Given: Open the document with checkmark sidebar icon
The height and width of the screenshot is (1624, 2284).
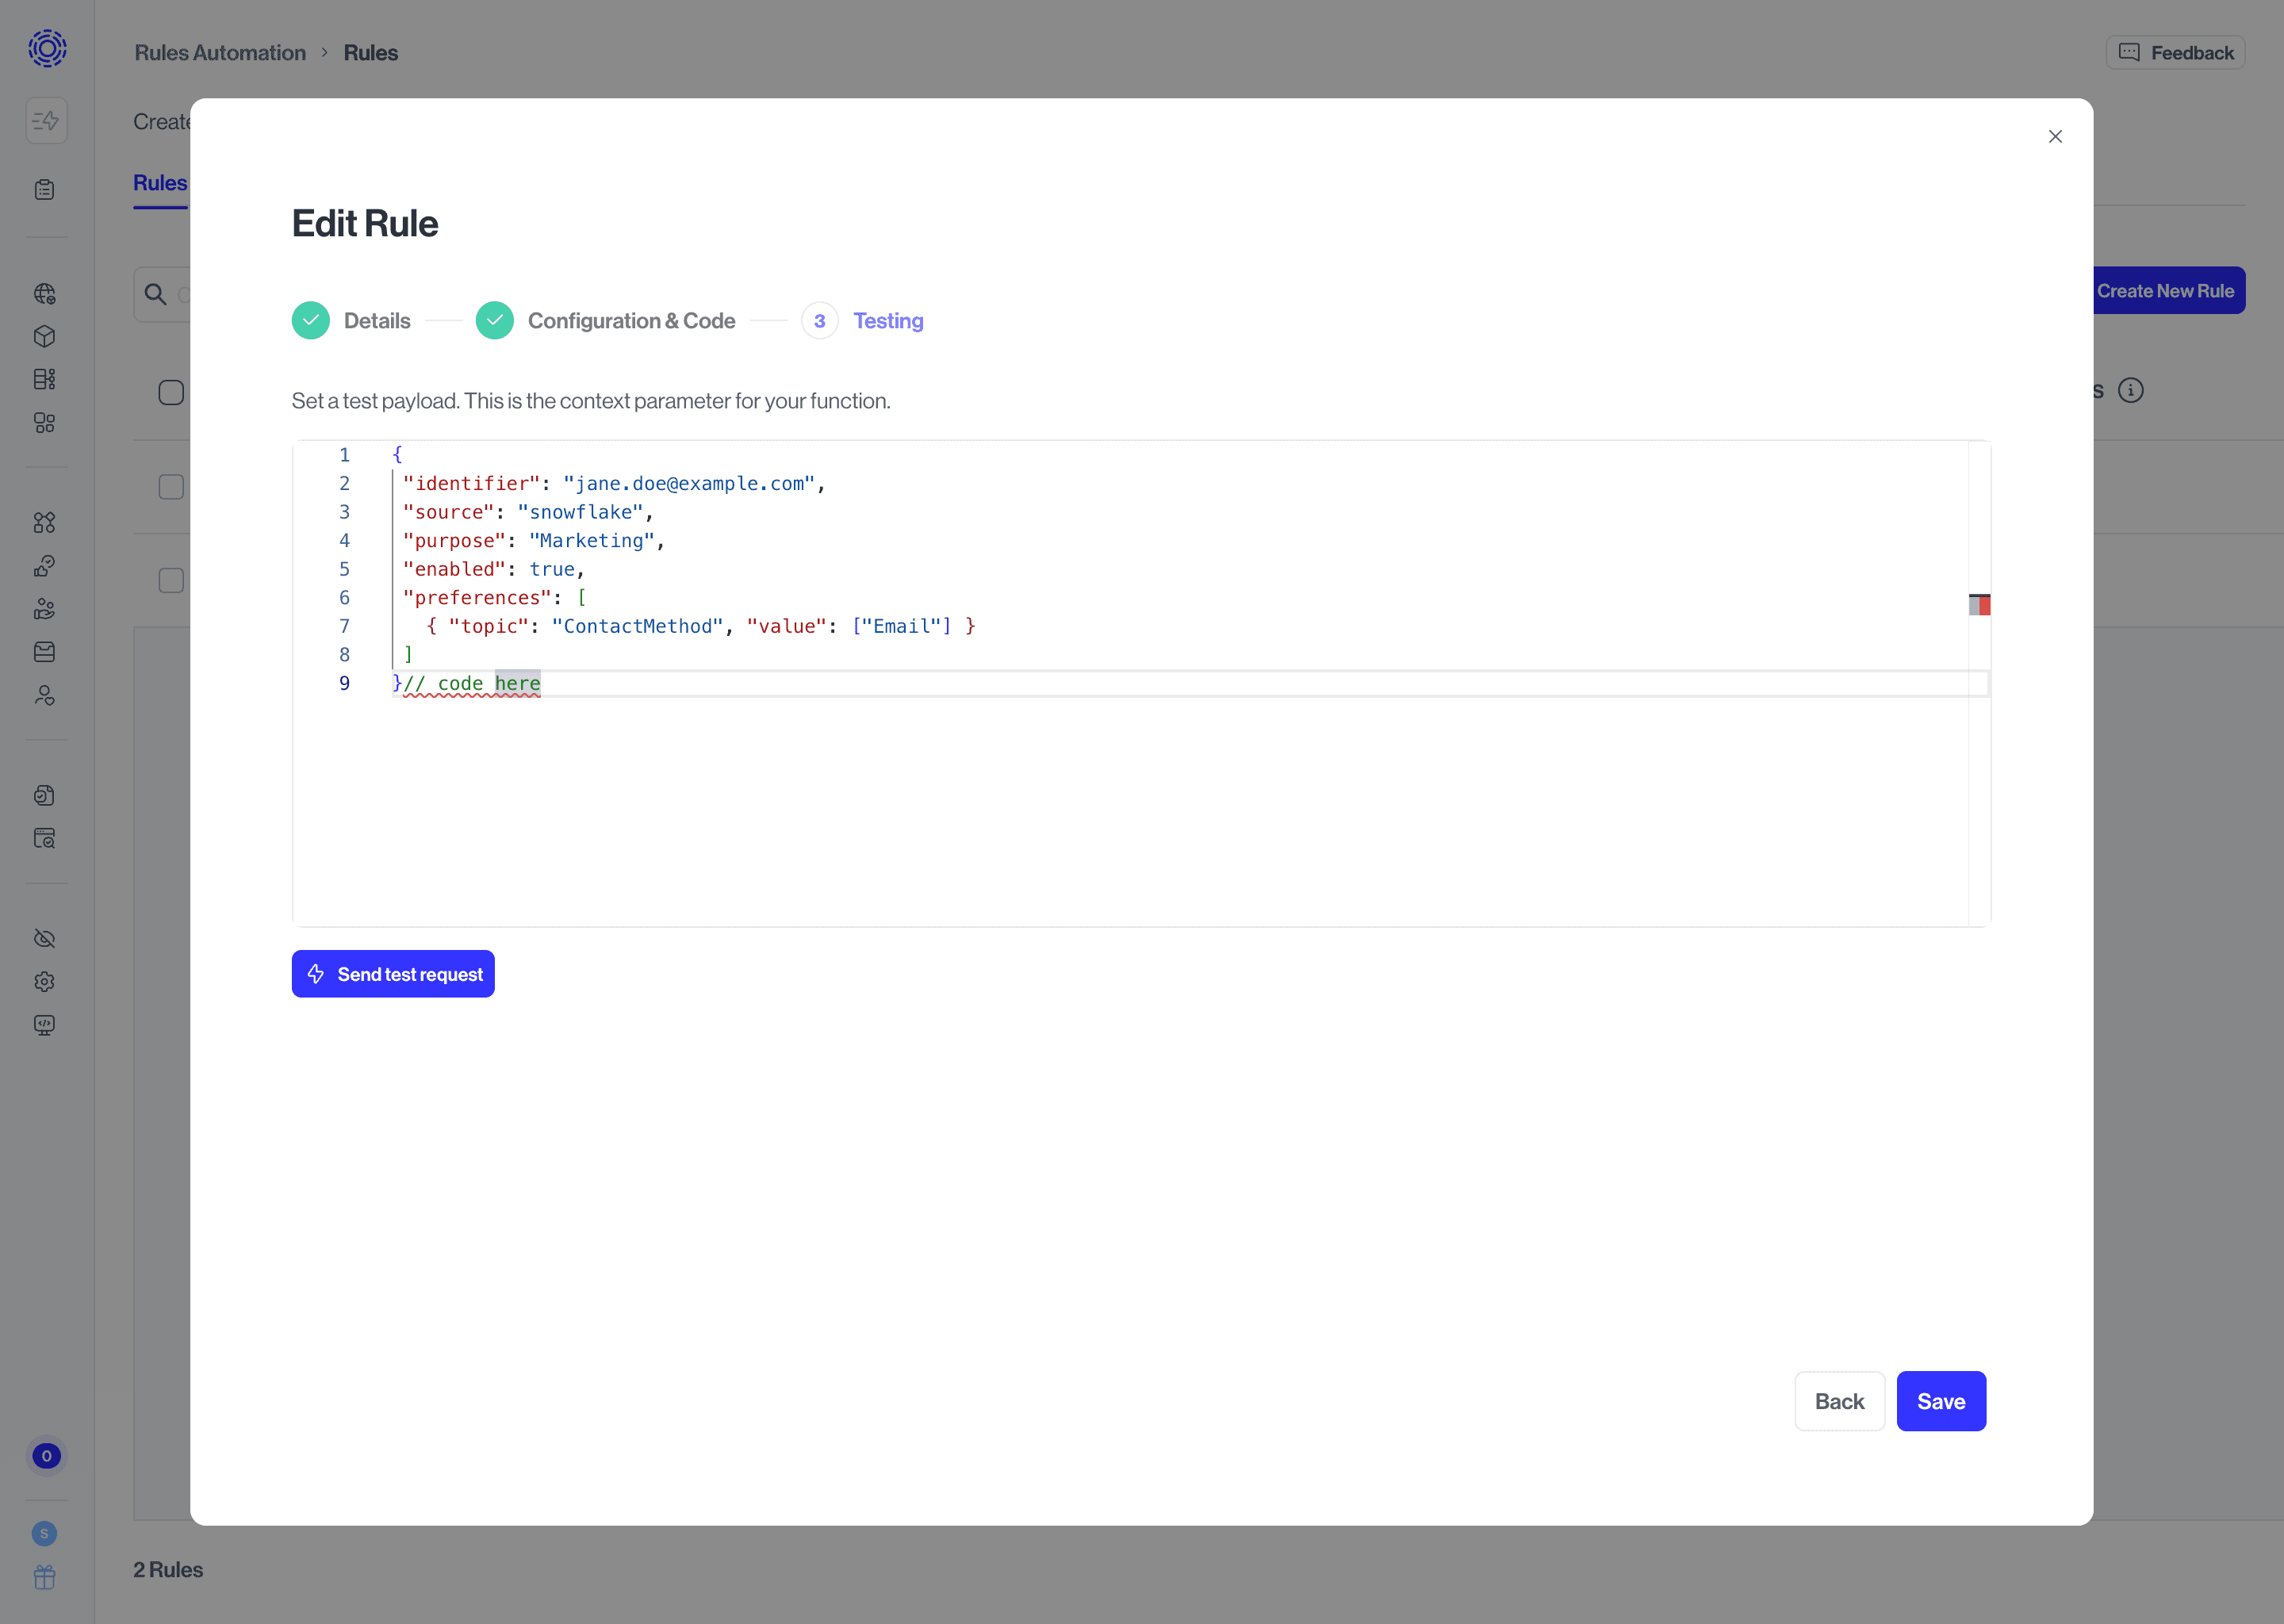Looking at the screenshot, I should (44, 795).
